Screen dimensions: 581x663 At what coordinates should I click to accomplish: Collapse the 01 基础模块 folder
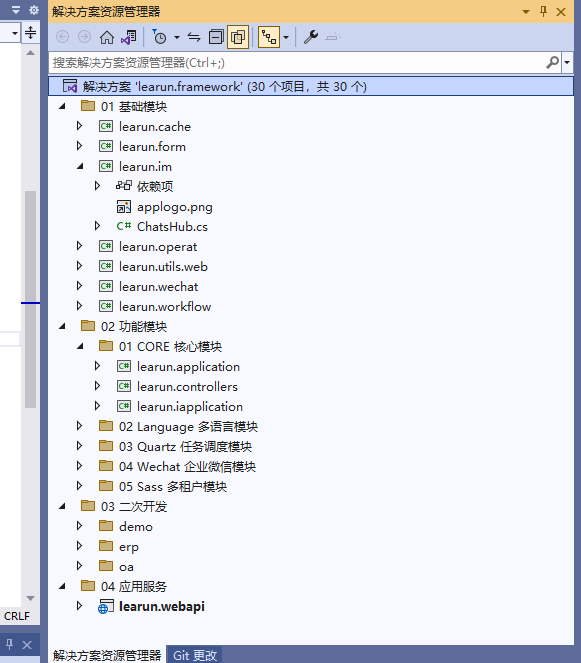(62, 106)
